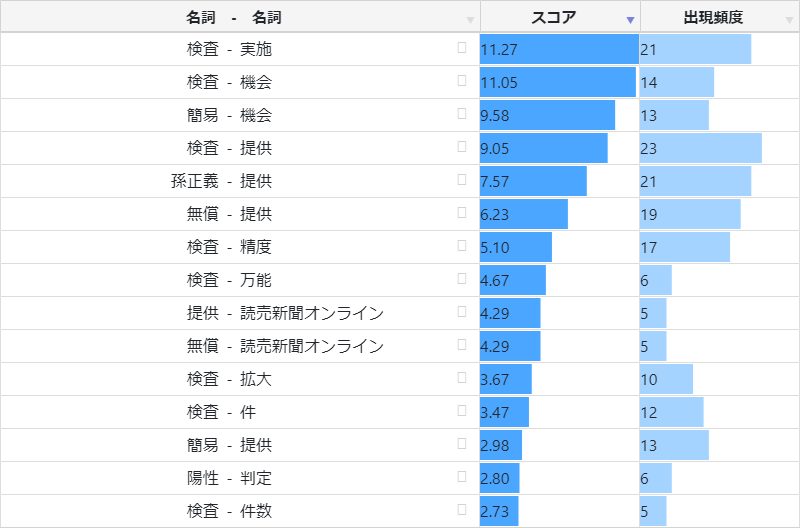Click the 出現頻度 header label
The image size is (800, 528).
coord(713,18)
